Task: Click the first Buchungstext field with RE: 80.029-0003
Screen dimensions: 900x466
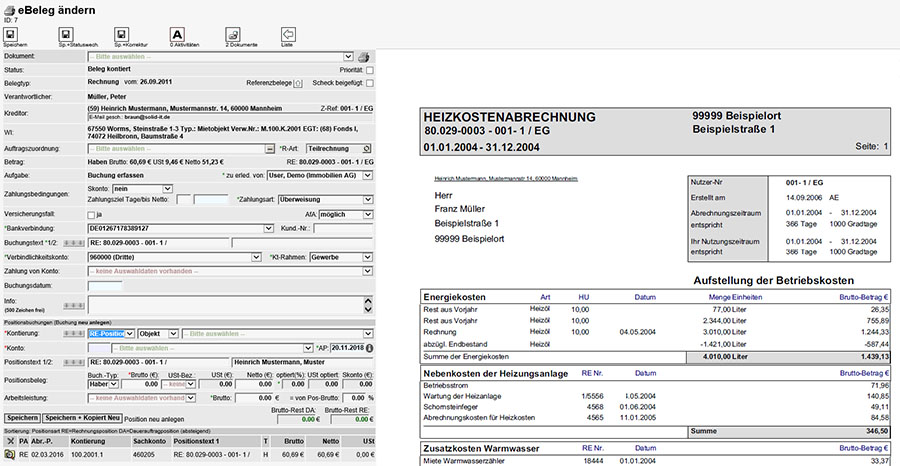Action: pyautogui.click(x=158, y=243)
